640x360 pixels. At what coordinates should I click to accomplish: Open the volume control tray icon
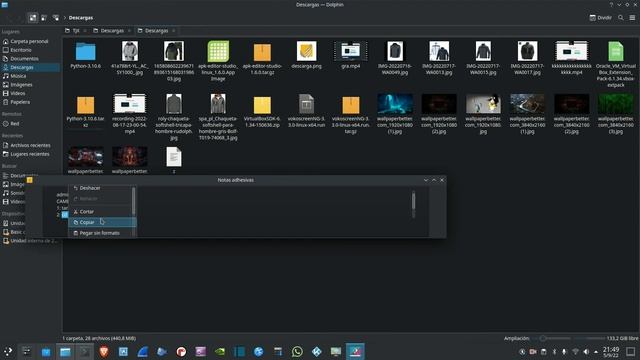pos(586,351)
